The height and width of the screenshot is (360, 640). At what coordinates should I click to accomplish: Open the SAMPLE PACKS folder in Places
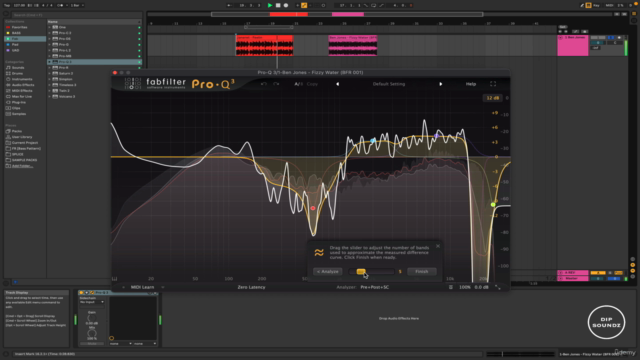[24, 160]
